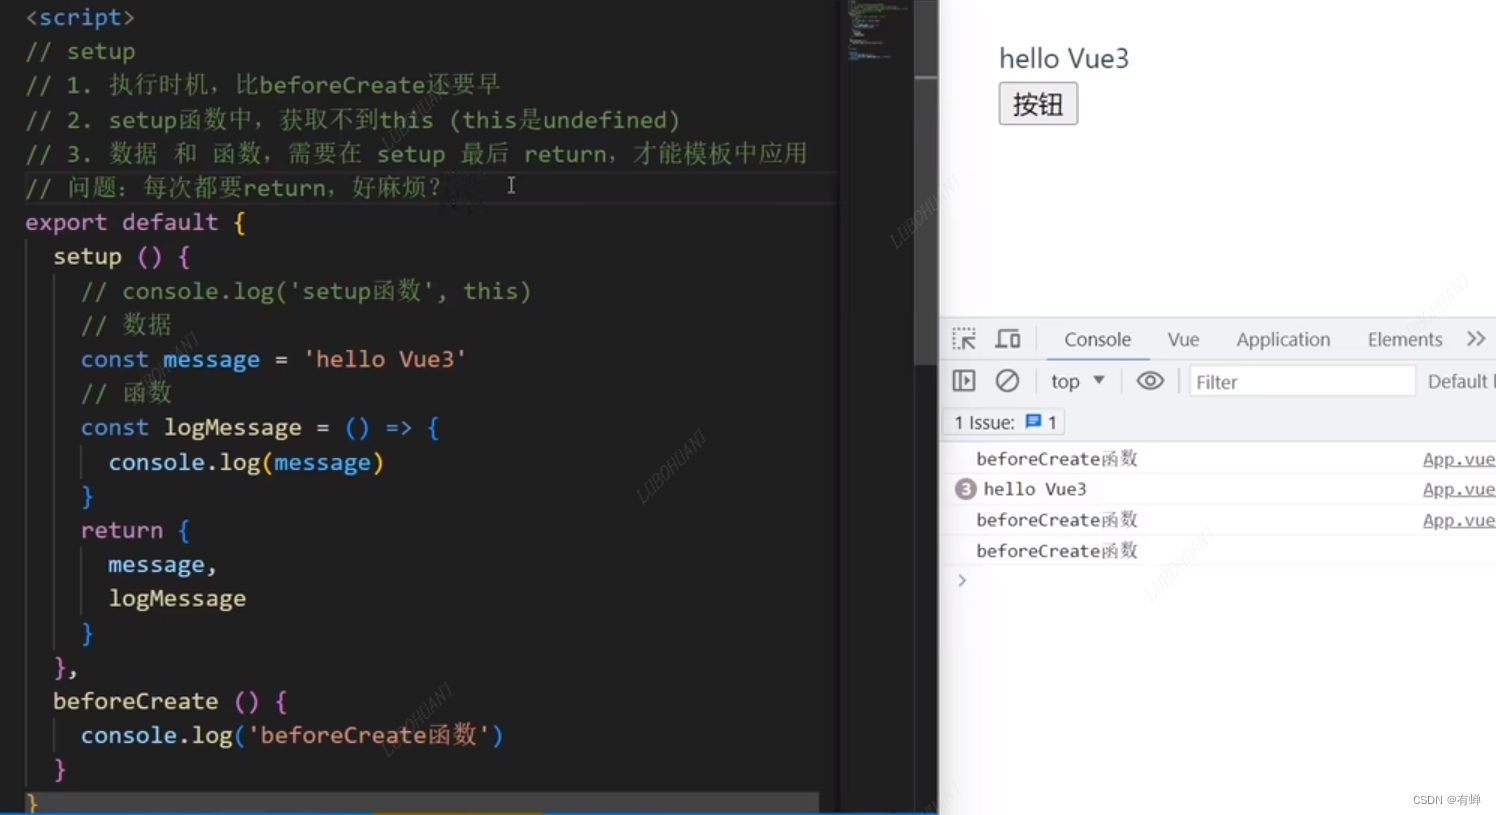
Task: Click inside the console Filter field
Action: tap(1300, 380)
